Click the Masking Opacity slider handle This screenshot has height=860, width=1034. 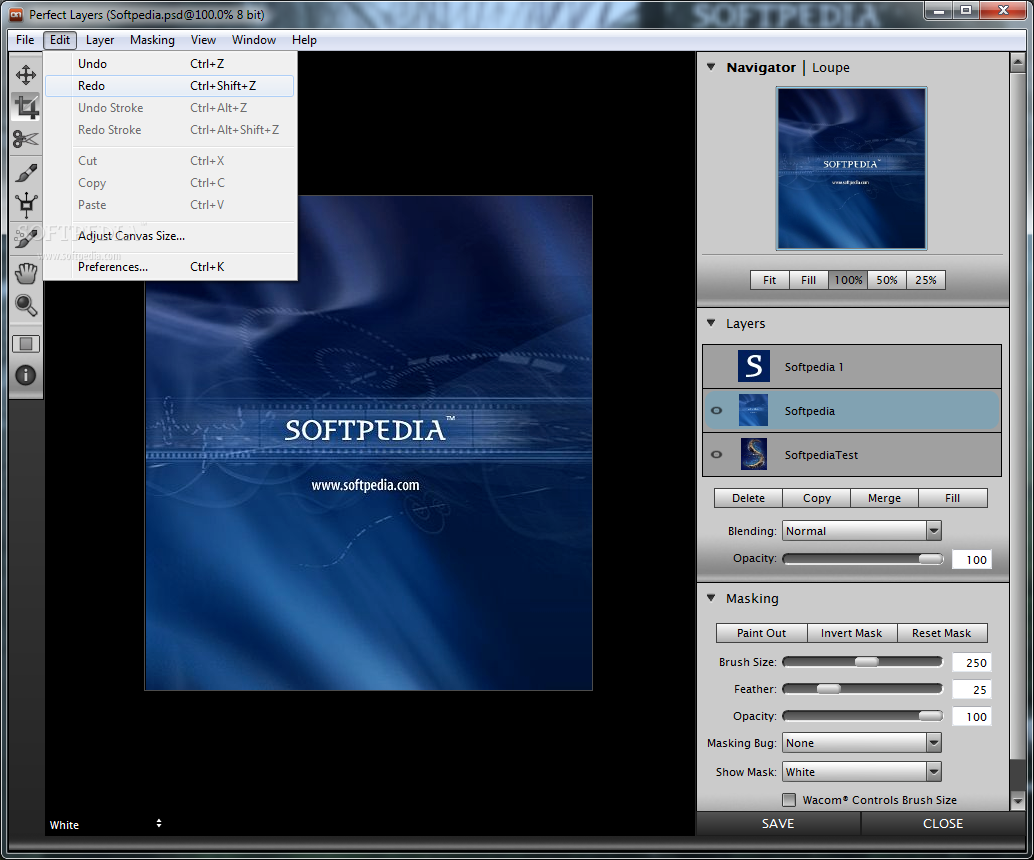pyautogui.click(x=930, y=716)
